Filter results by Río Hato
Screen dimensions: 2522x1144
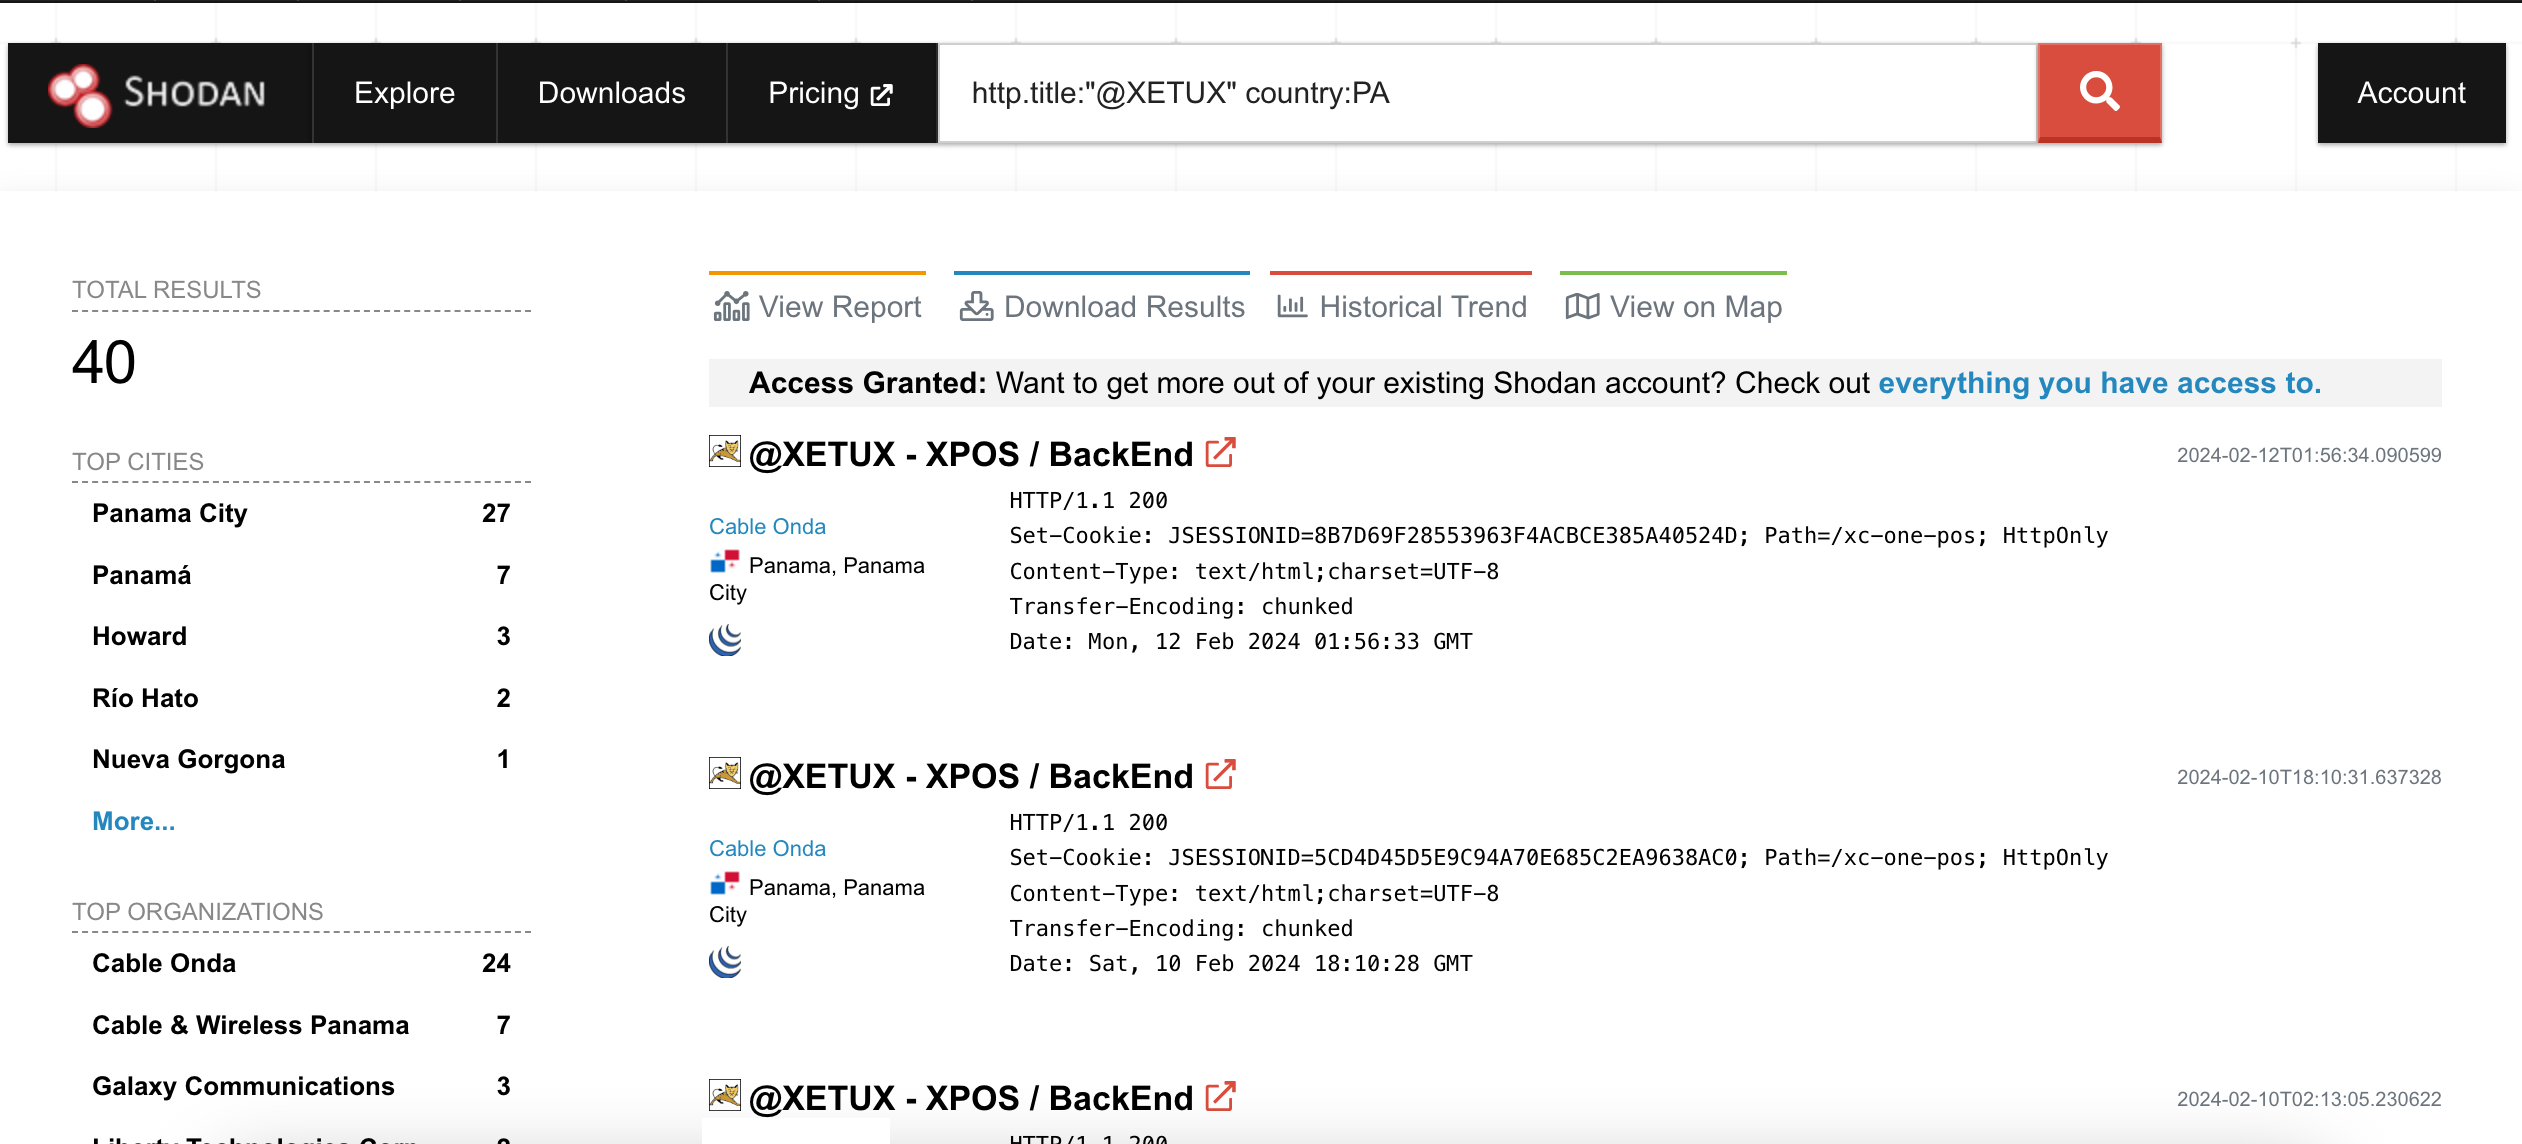point(145,699)
